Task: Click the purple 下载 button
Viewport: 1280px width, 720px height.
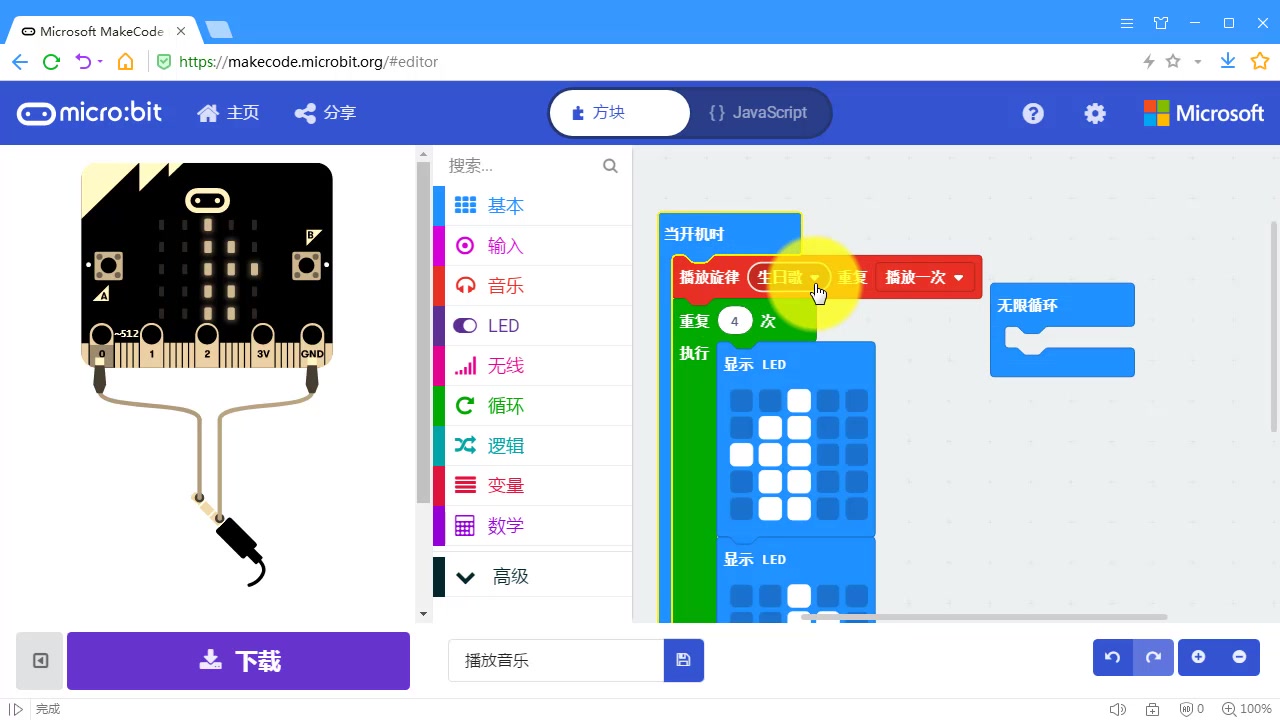Action: 237,660
